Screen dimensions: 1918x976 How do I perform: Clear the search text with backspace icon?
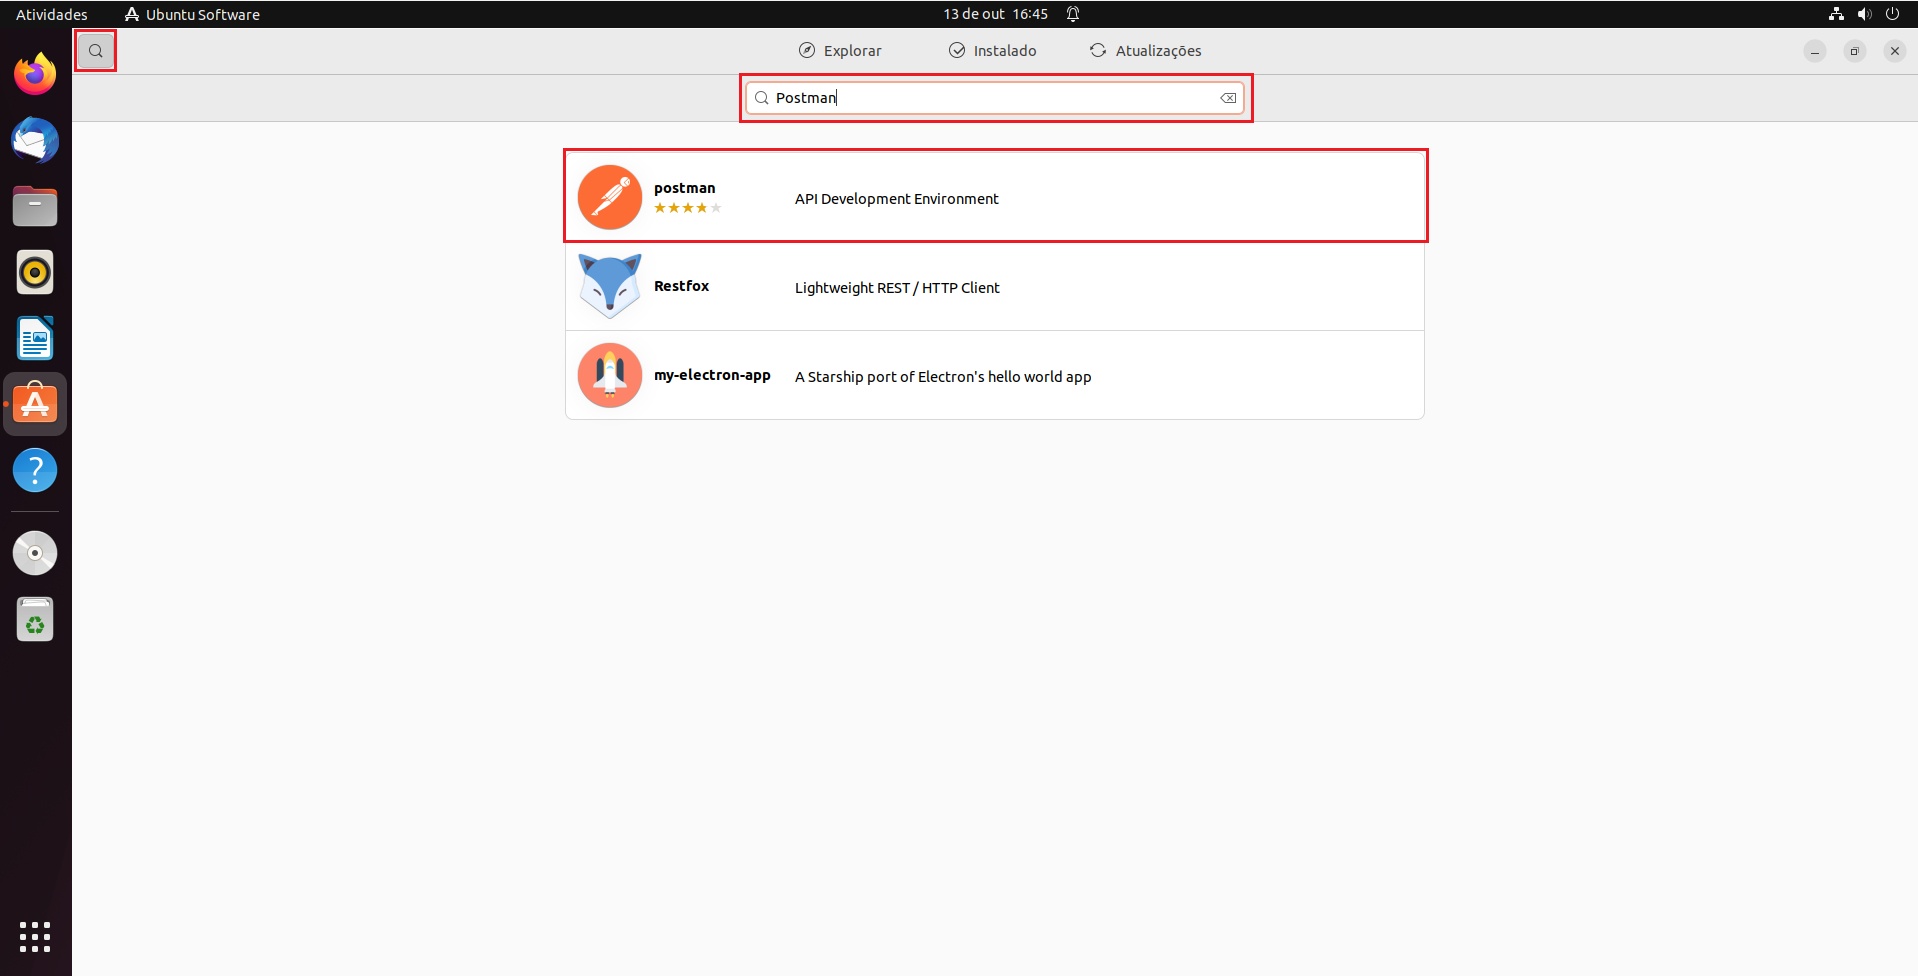click(1228, 98)
